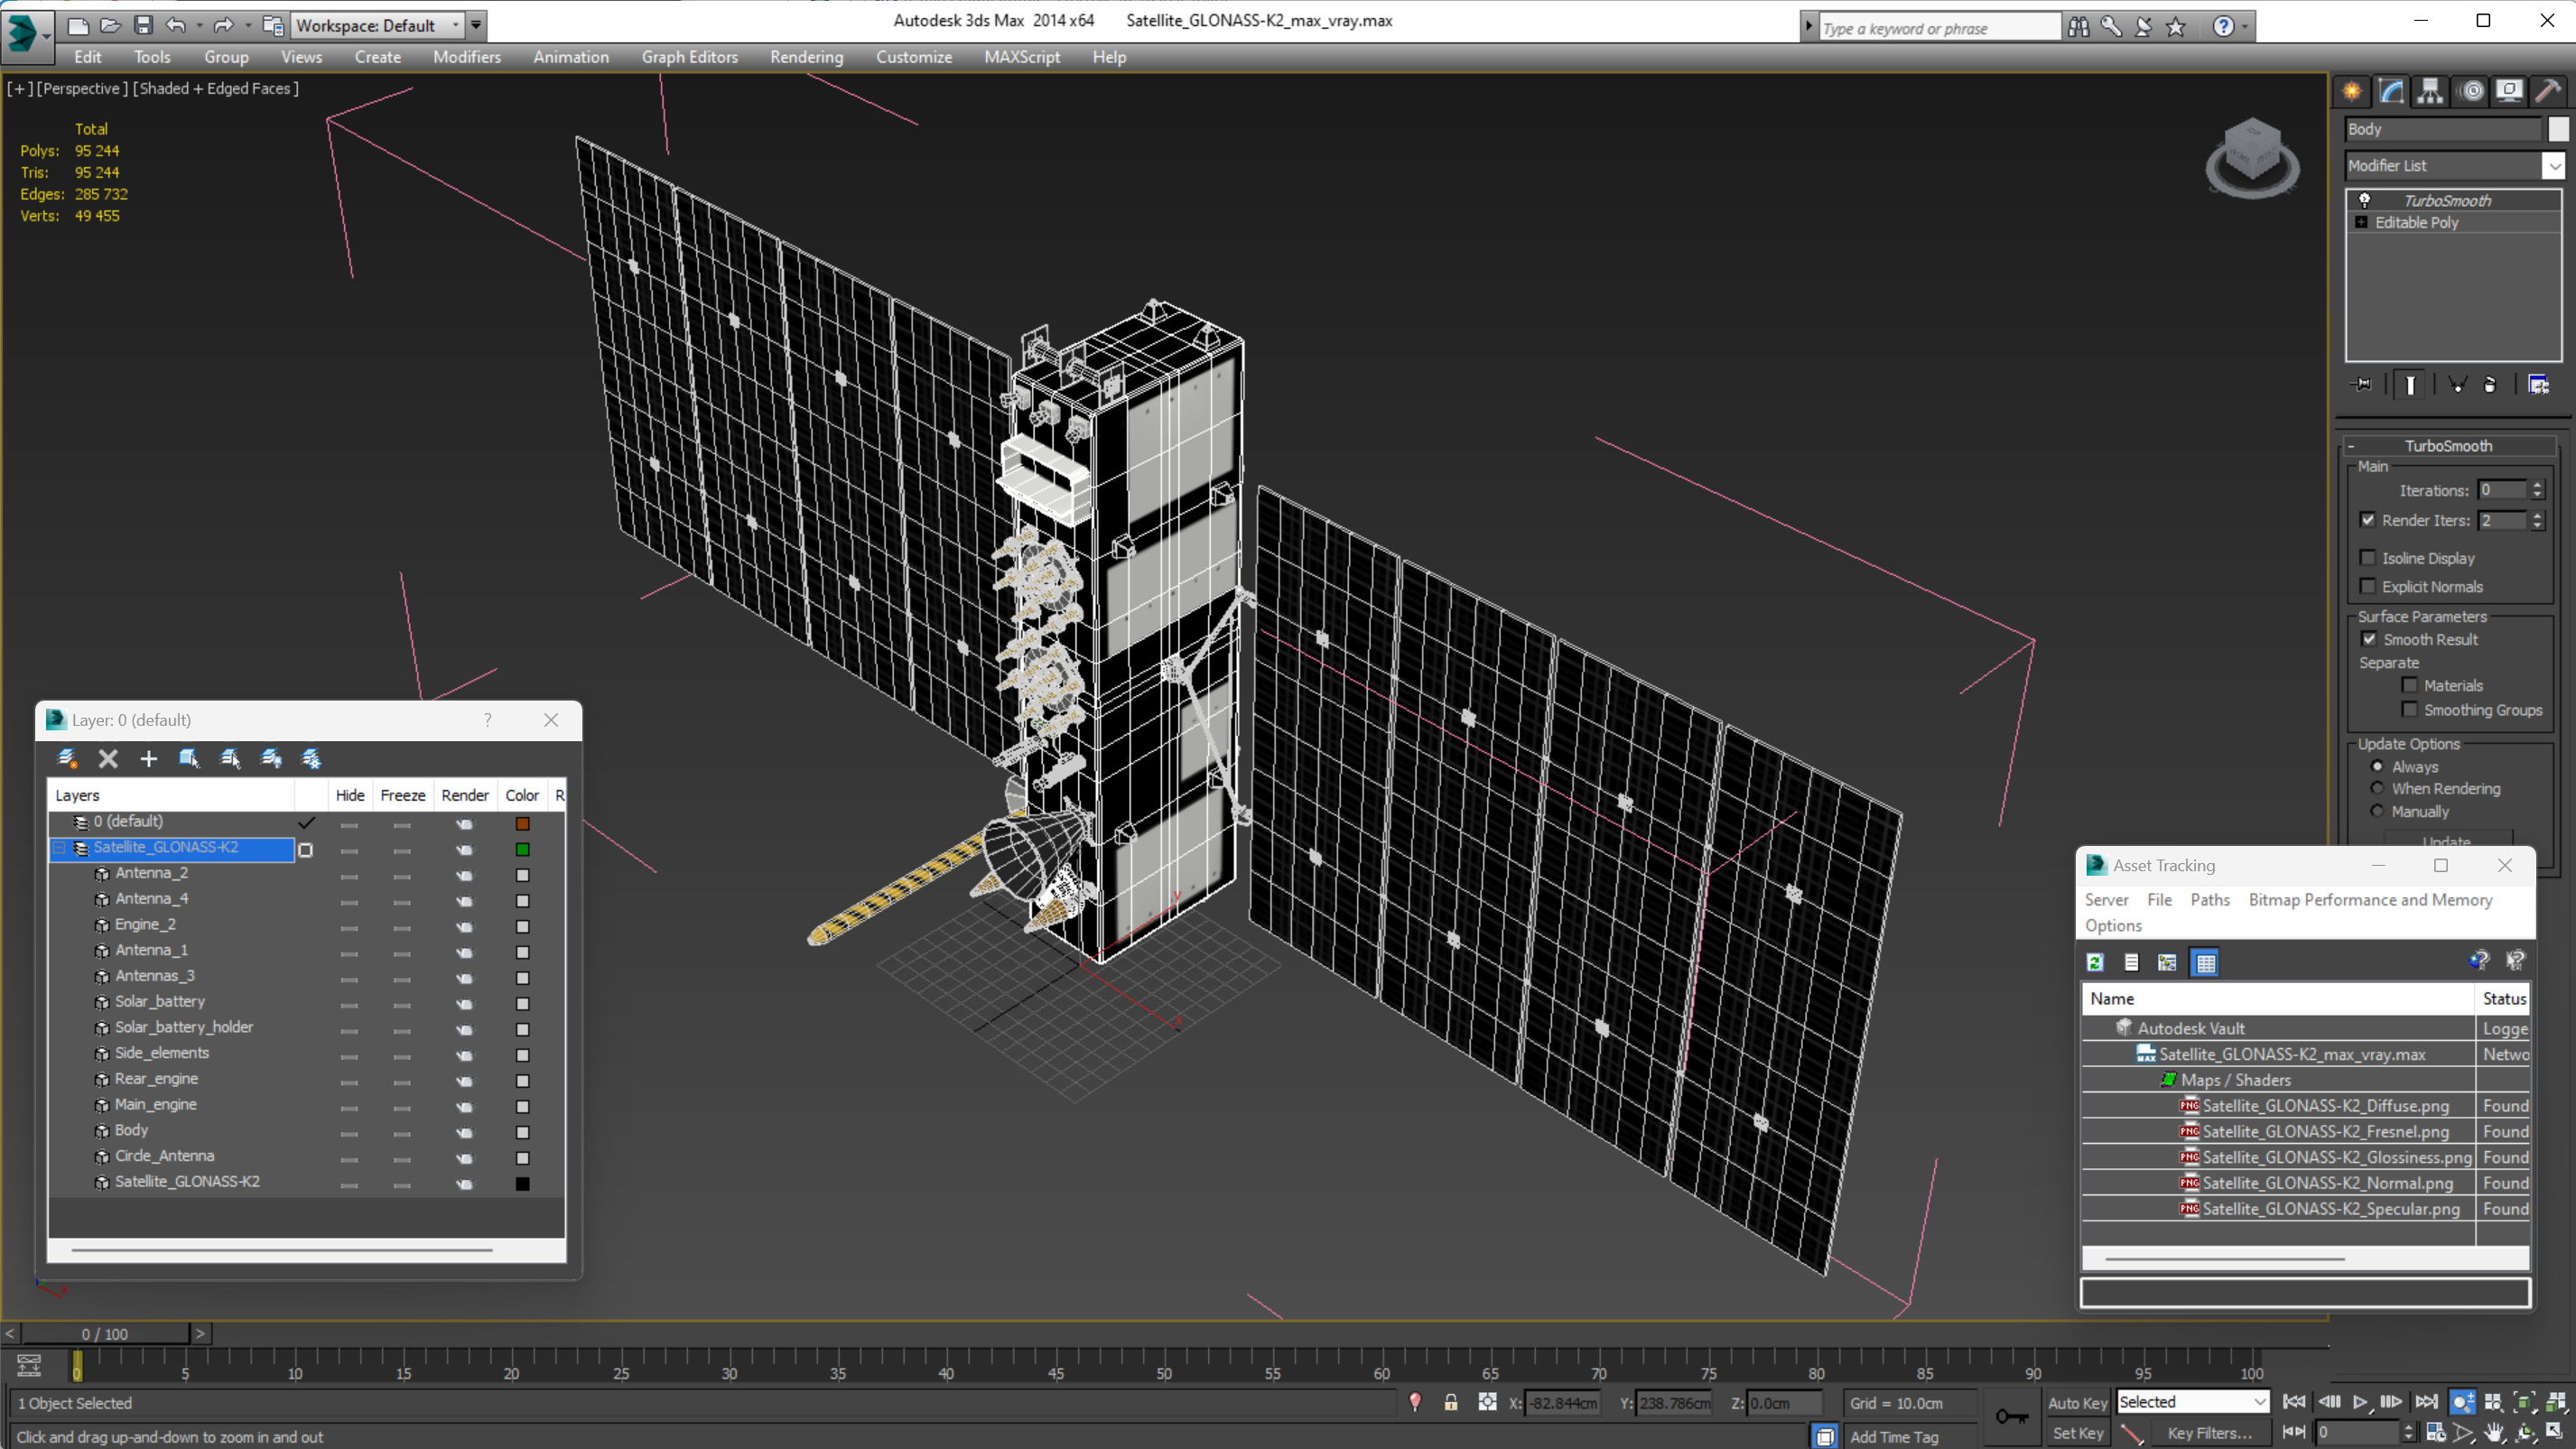The height and width of the screenshot is (1449, 2576).
Task: Open the Modifier List dropdown
Action: click(2554, 165)
